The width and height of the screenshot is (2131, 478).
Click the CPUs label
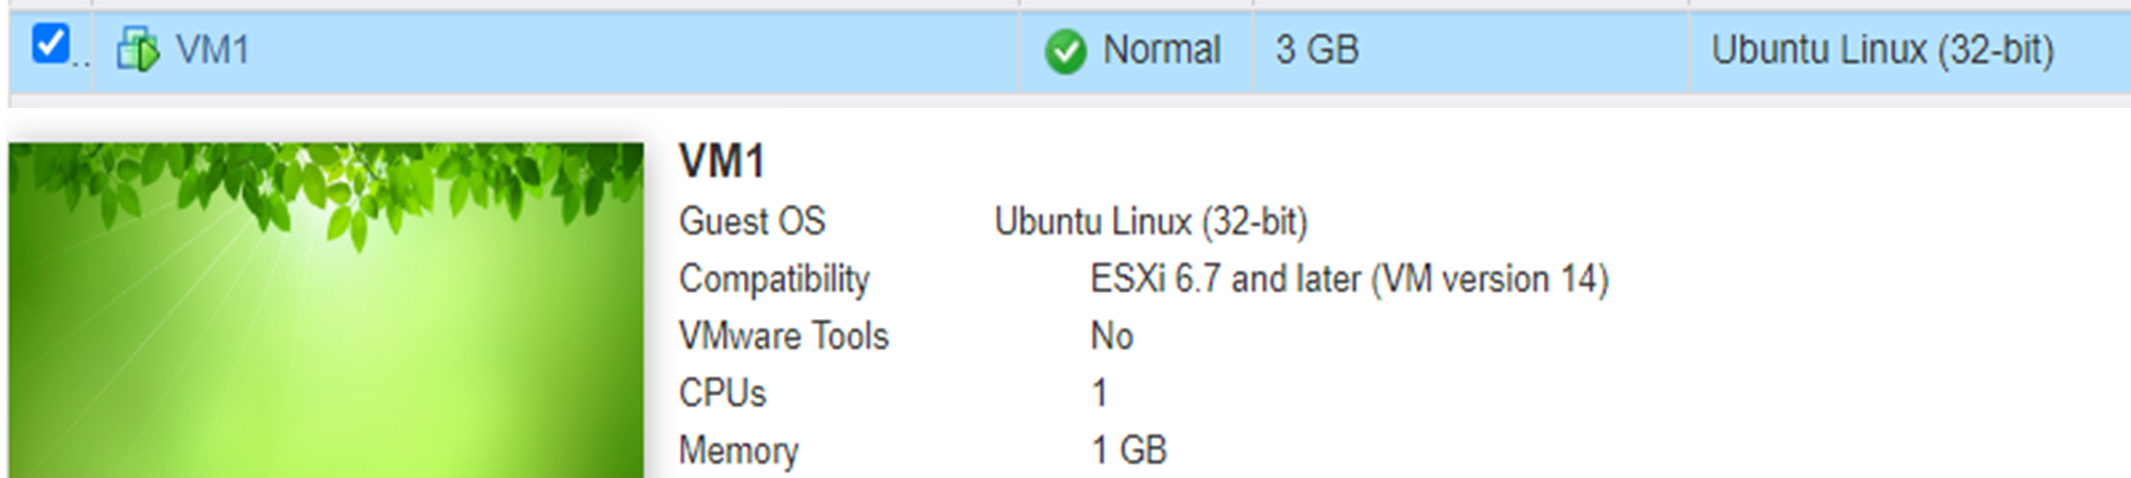pyautogui.click(x=722, y=393)
